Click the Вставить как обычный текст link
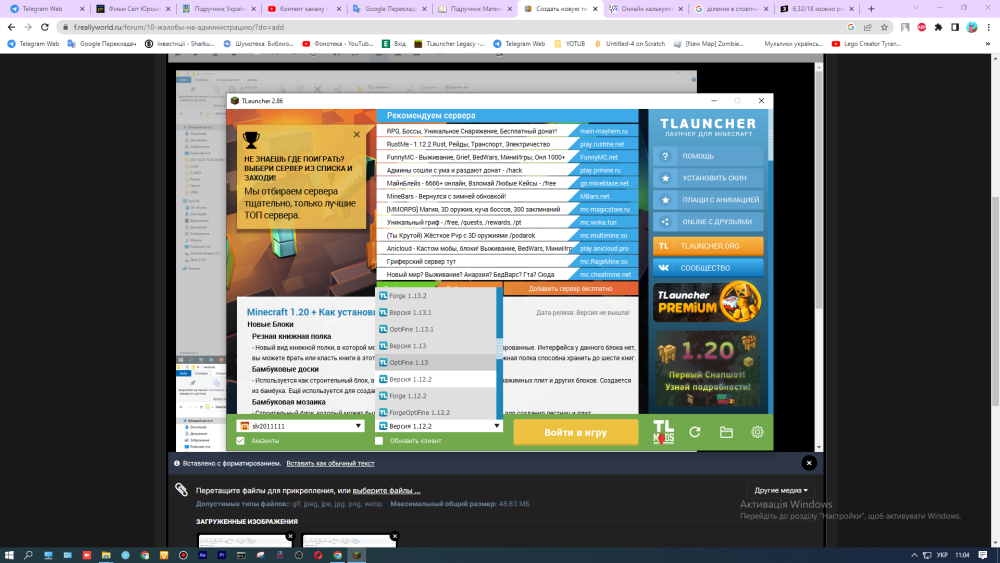1000x563 pixels. click(x=330, y=464)
